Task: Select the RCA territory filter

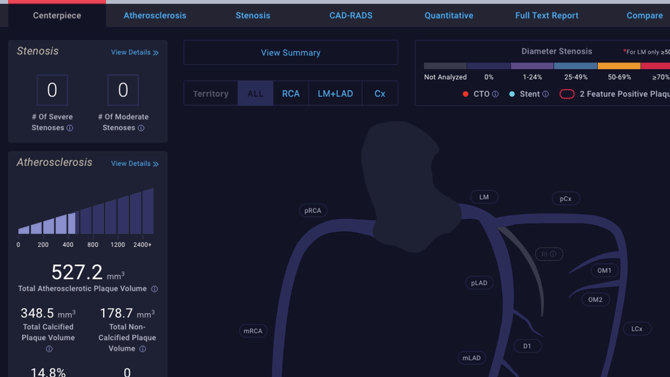Action: tap(291, 94)
